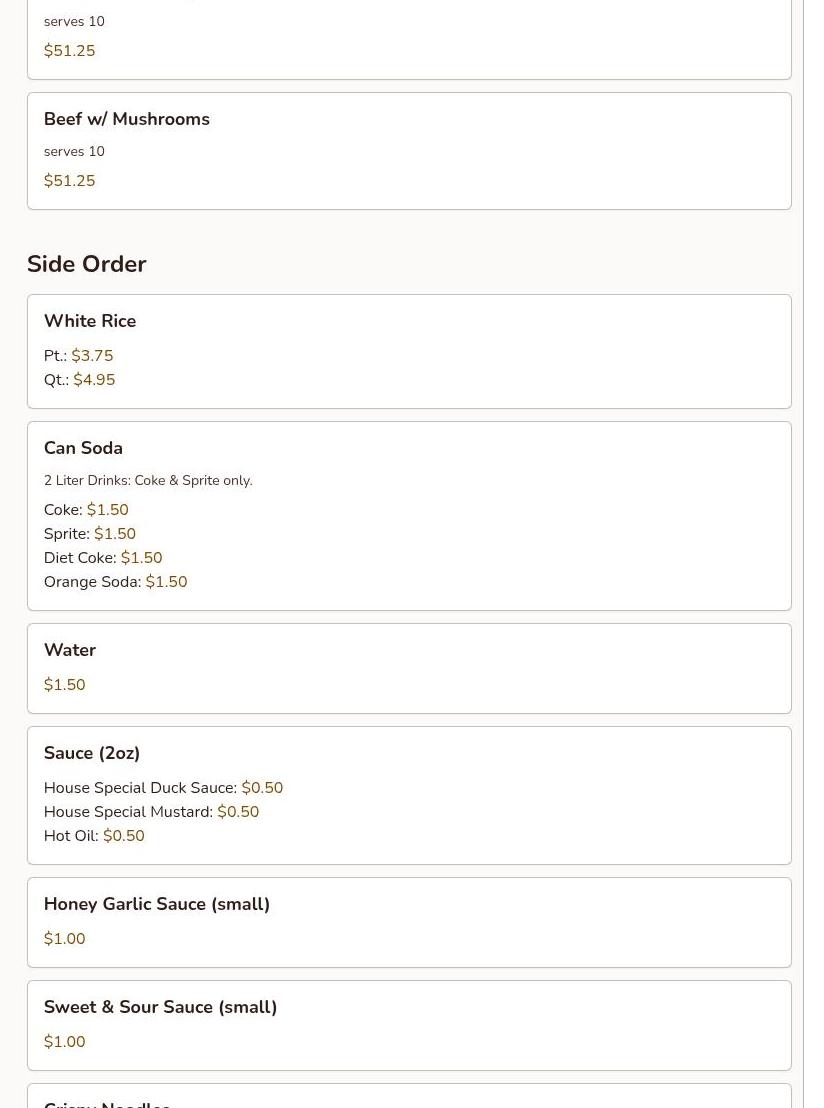The height and width of the screenshot is (1108, 824).
Task: Pick the Sprite can soda option
Action: pos(90,534)
